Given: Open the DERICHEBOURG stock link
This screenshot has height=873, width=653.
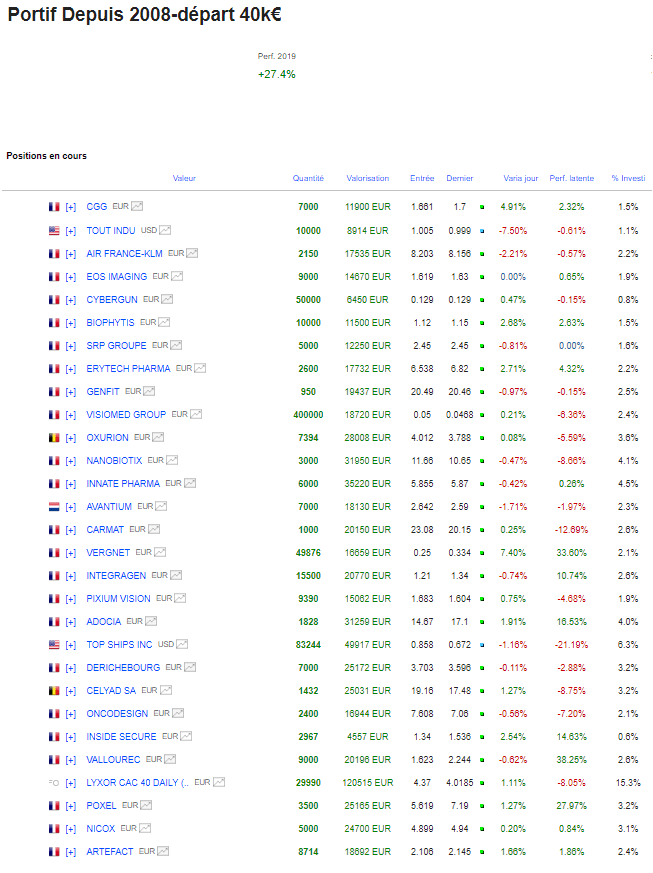Looking at the screenshot, I should point(124,667).
